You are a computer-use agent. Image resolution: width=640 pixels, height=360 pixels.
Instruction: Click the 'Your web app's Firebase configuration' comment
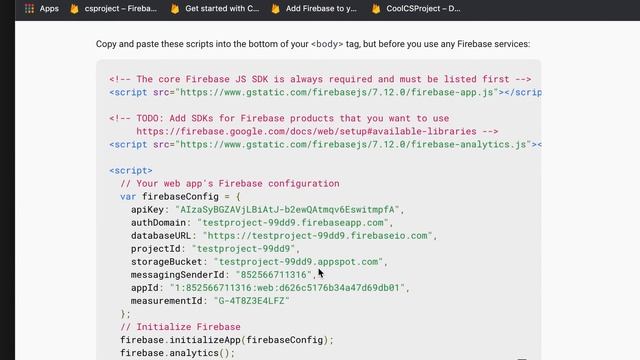pyautogui.click(x=230, y=184)
